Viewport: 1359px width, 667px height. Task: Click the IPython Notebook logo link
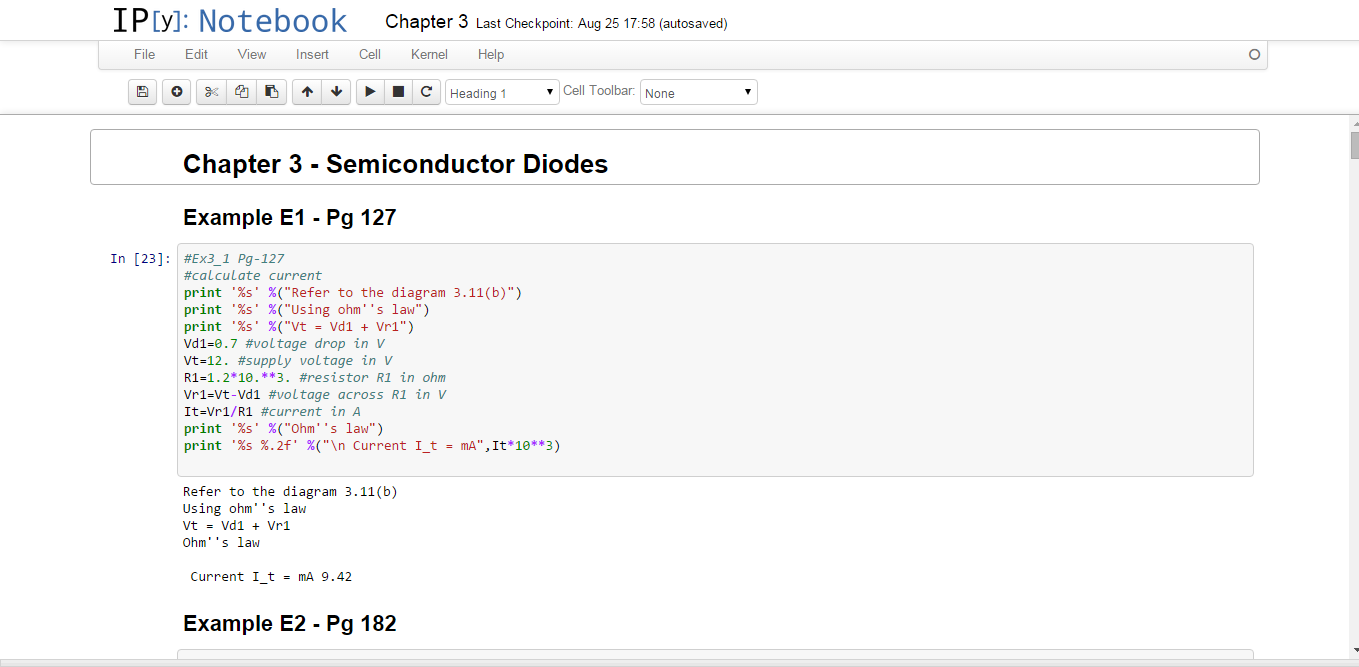[x=229, y=21]
